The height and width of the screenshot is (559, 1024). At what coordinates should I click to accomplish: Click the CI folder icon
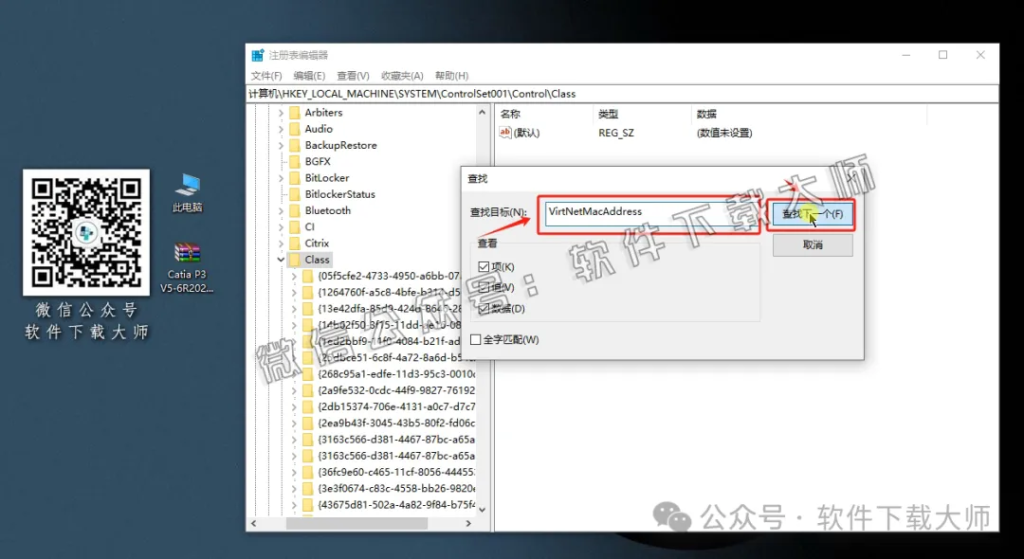click(294, 227)
